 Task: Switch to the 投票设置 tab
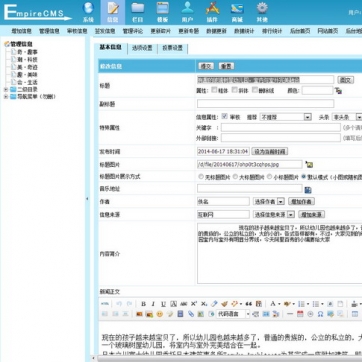click(x=172, y=48)
